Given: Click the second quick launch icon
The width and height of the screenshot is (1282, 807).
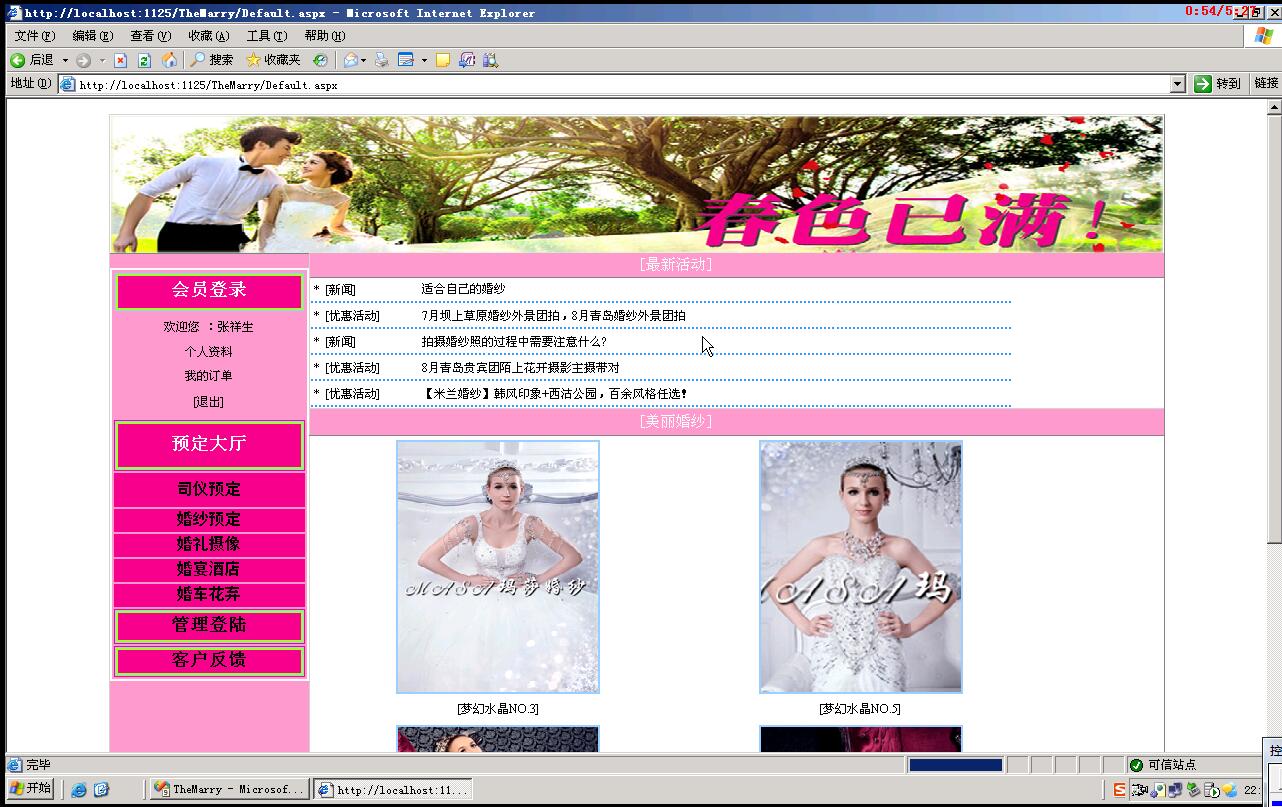Looking at the screenshot, I should (x=101, y=789).
